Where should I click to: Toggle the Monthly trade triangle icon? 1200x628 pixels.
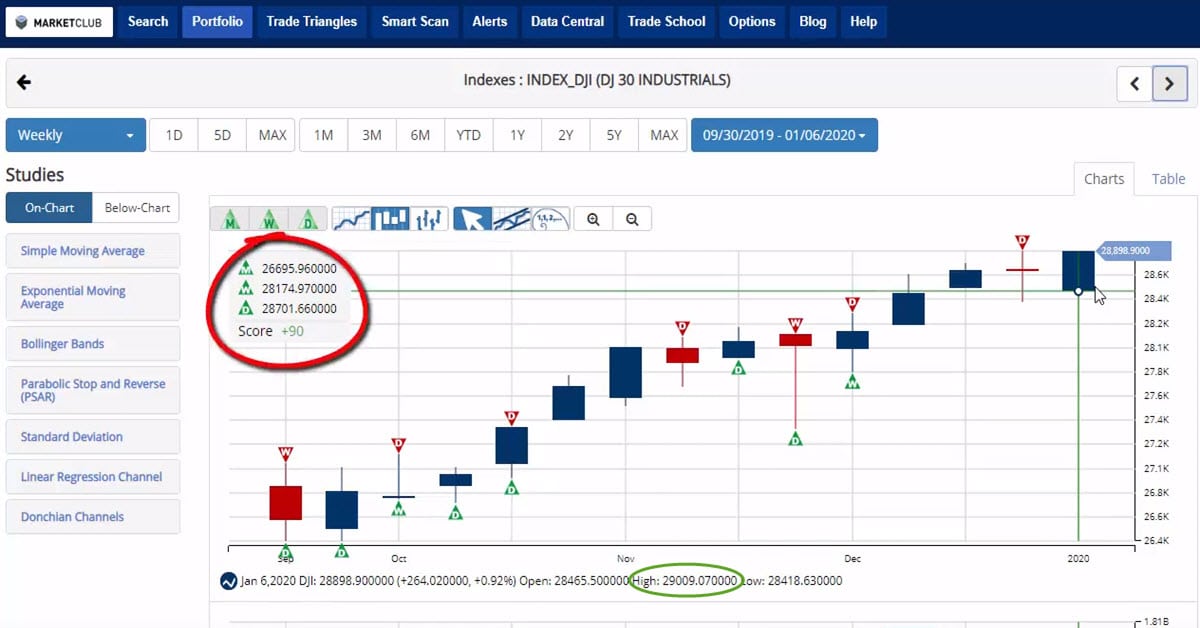(x=231, y=219)
